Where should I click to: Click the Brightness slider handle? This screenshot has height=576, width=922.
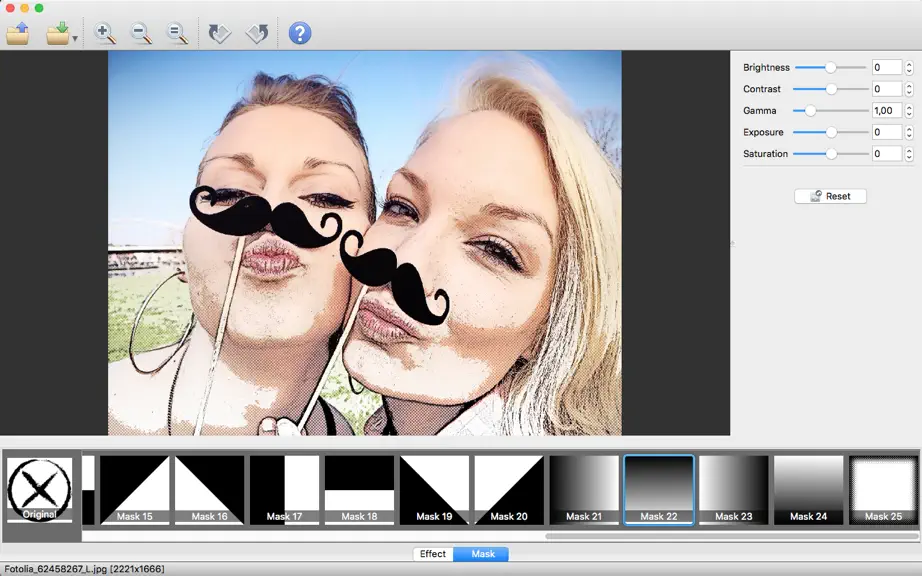point(830,68)
